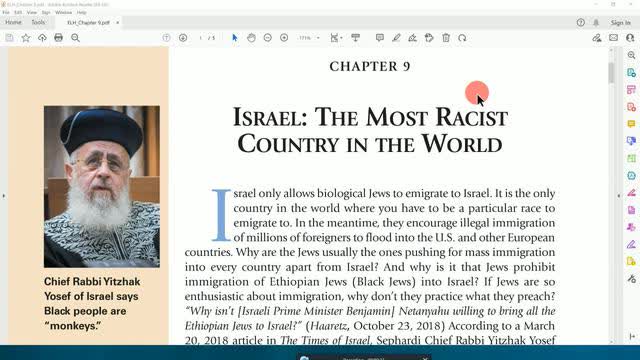Zoom out with minus button
640x360 pixels.
(x=267, y=38)
